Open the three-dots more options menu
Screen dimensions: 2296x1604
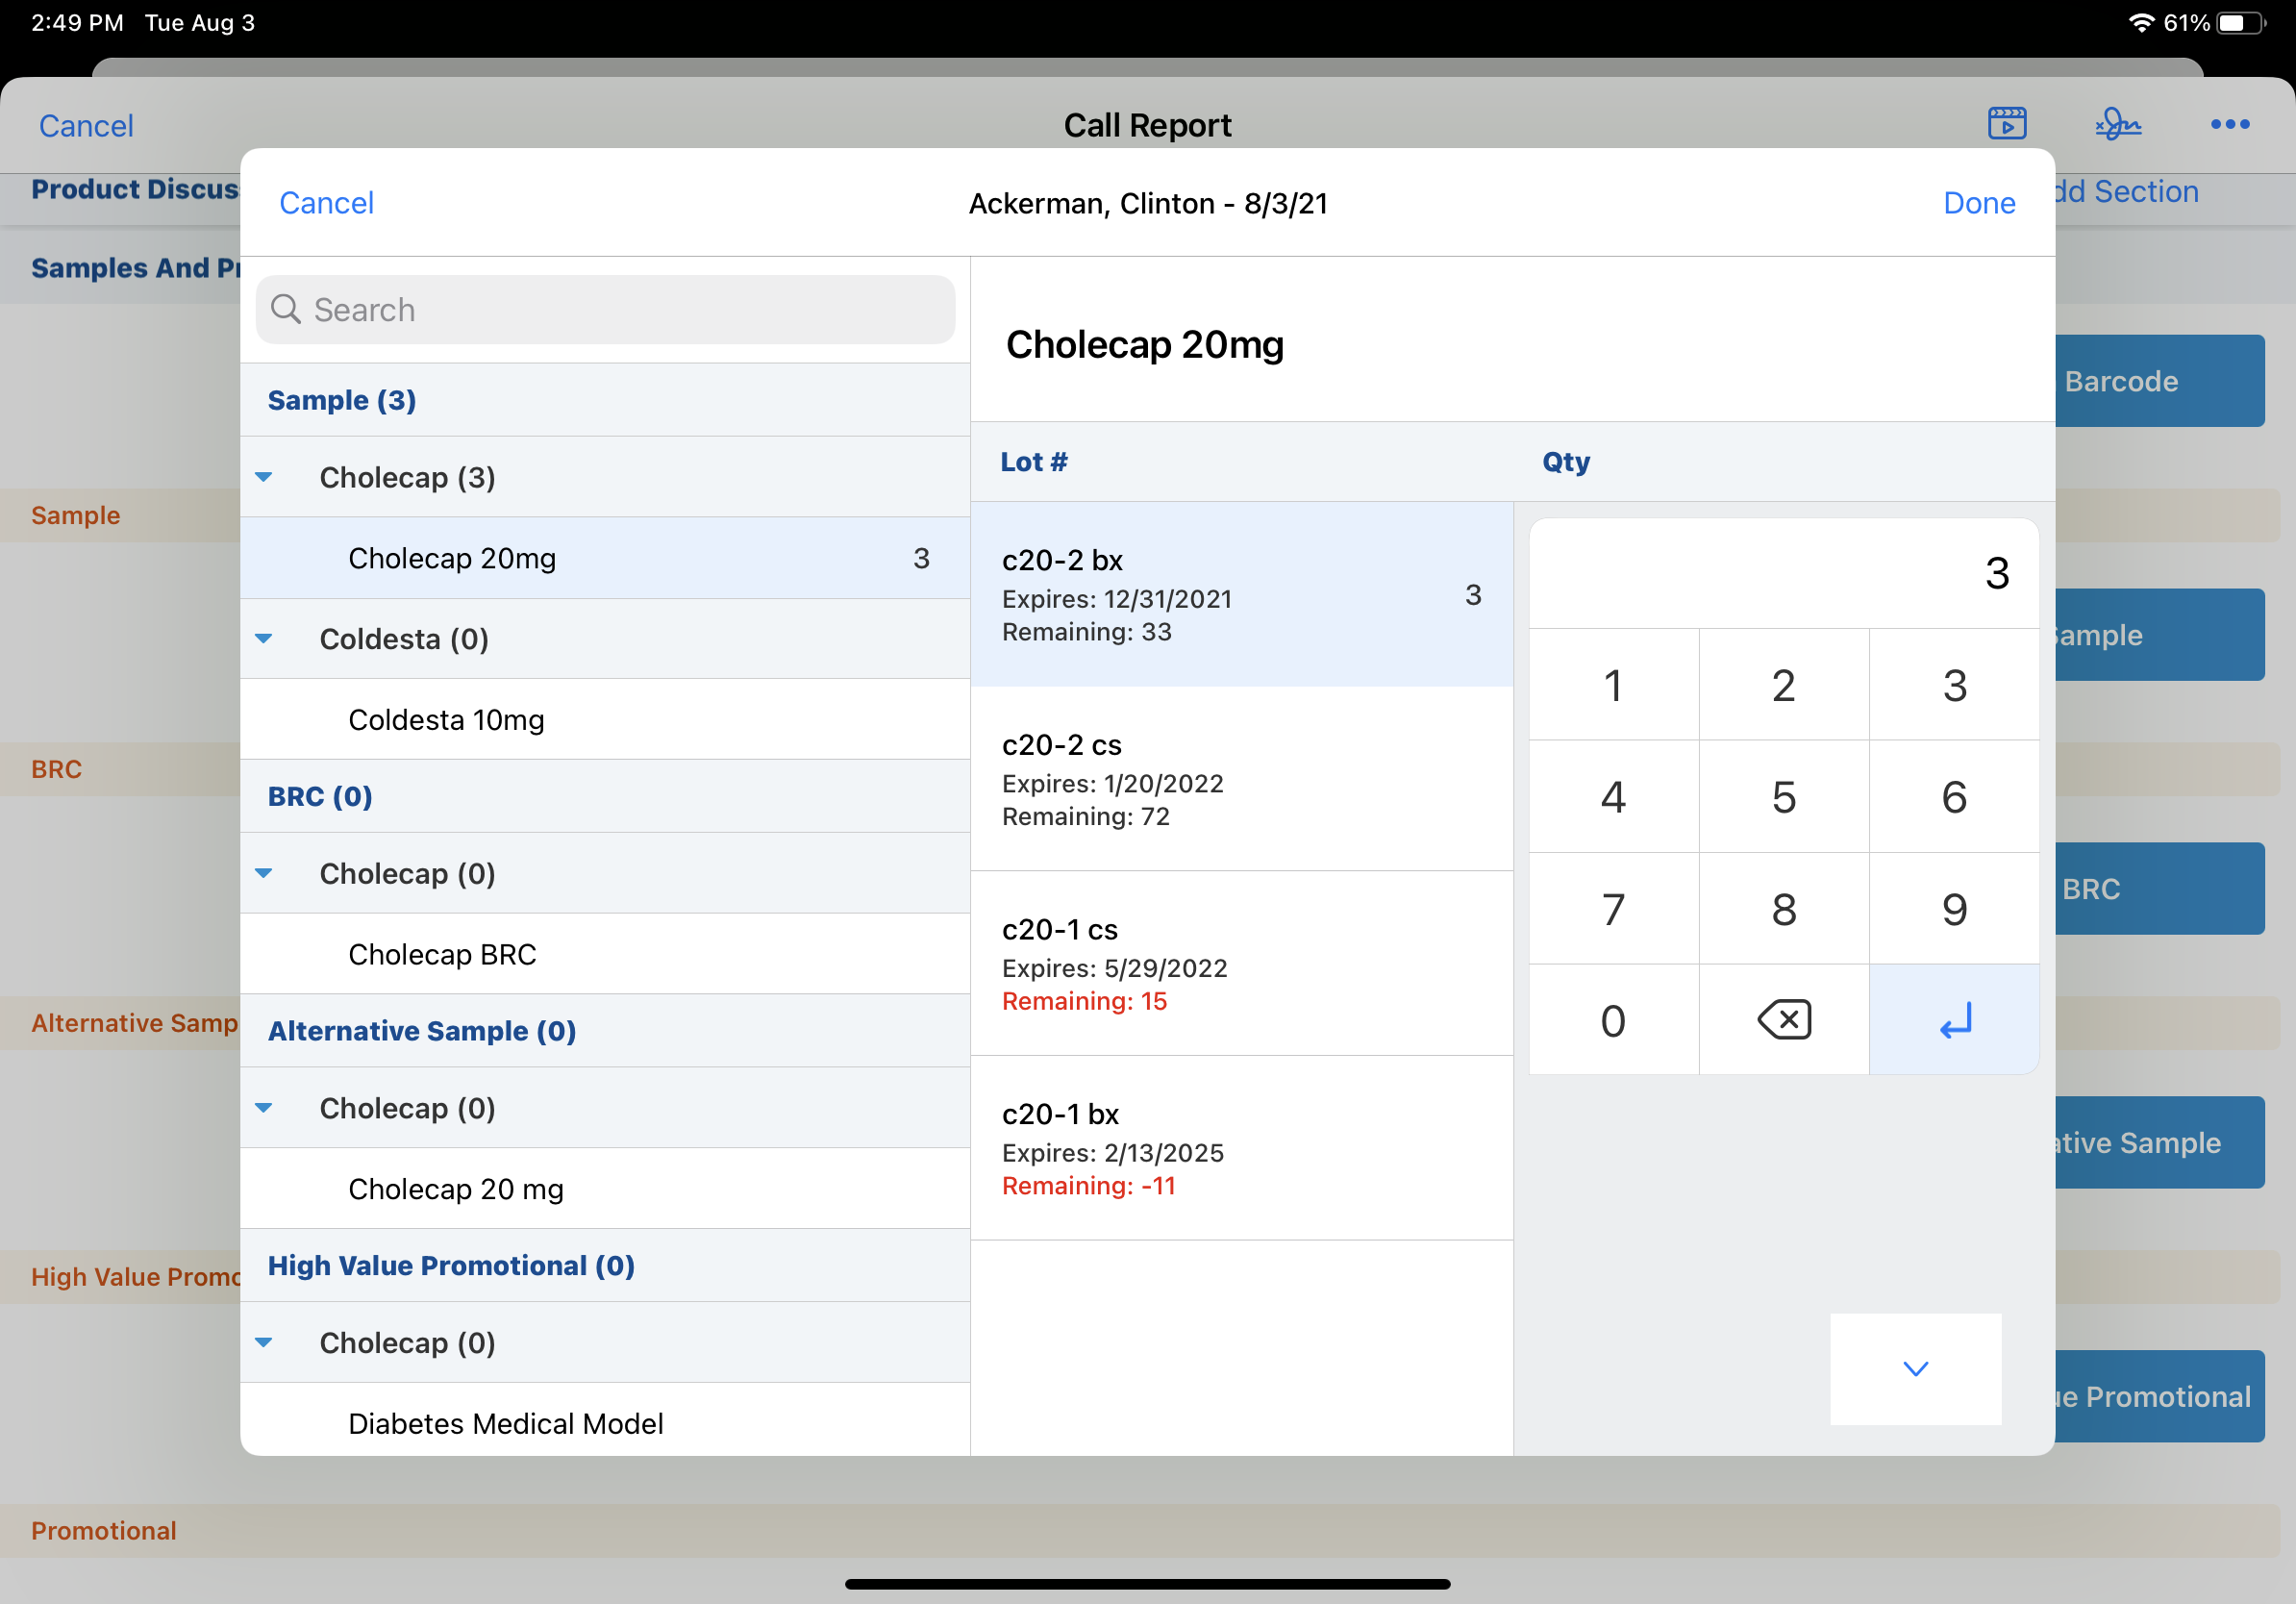[2229, 124]
